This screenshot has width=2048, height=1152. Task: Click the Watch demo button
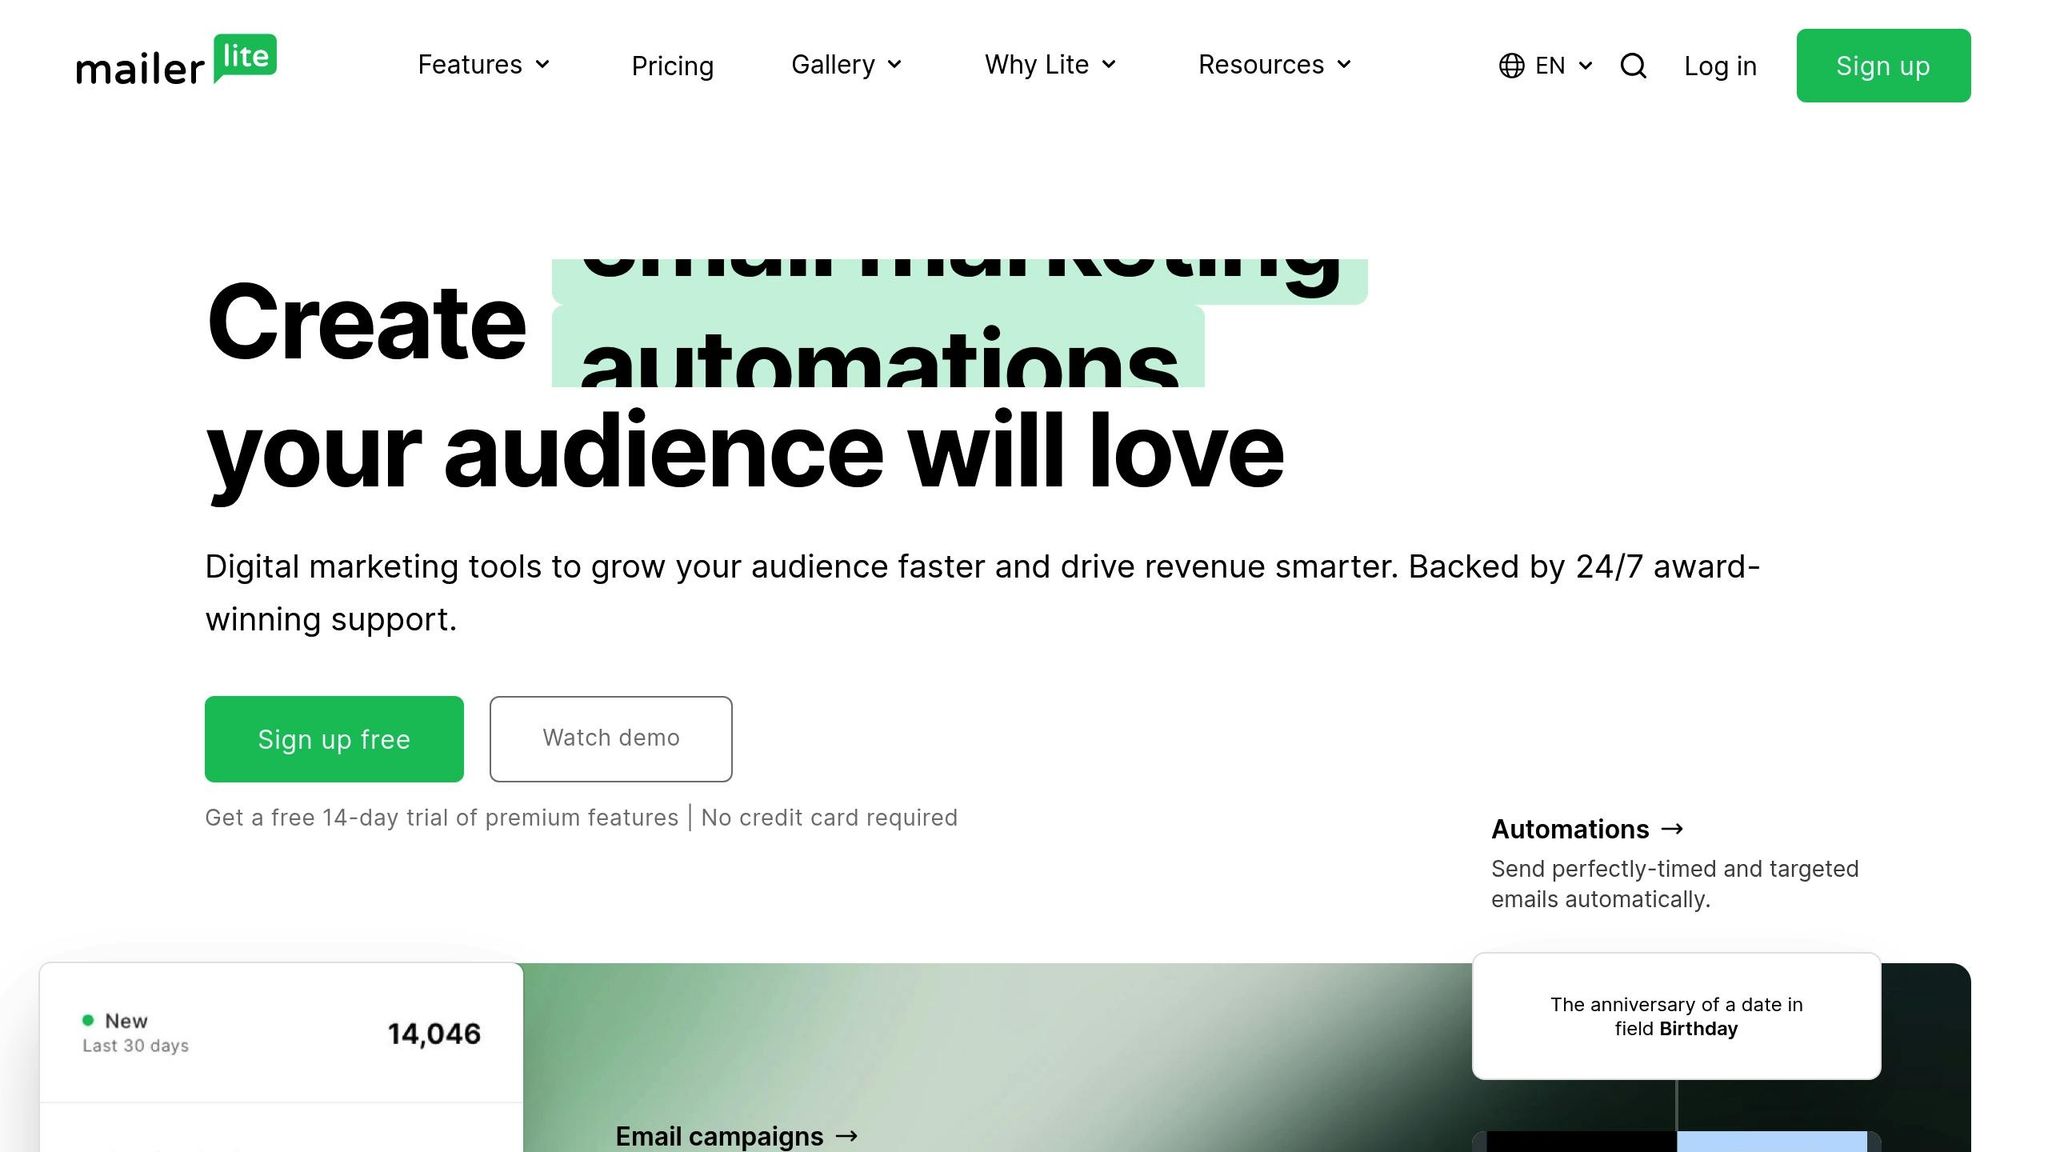(x=611, y=739)
